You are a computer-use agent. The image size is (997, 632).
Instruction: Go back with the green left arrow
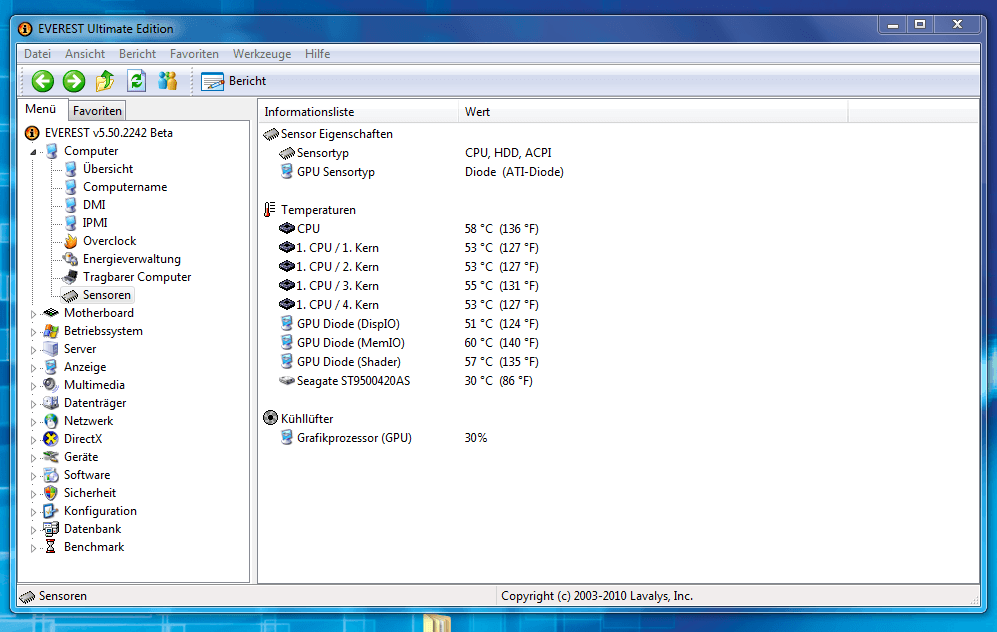[43, 81]
